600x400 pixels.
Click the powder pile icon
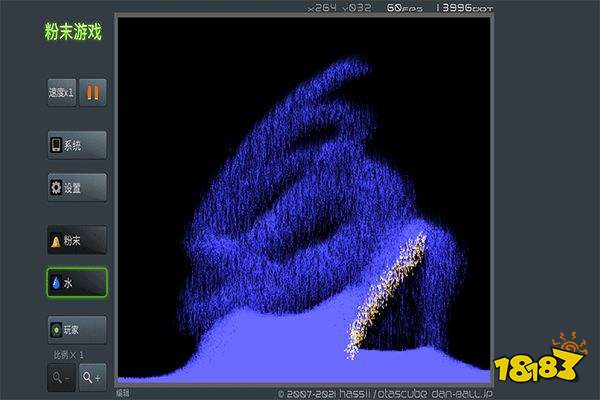tap(56, 241)
